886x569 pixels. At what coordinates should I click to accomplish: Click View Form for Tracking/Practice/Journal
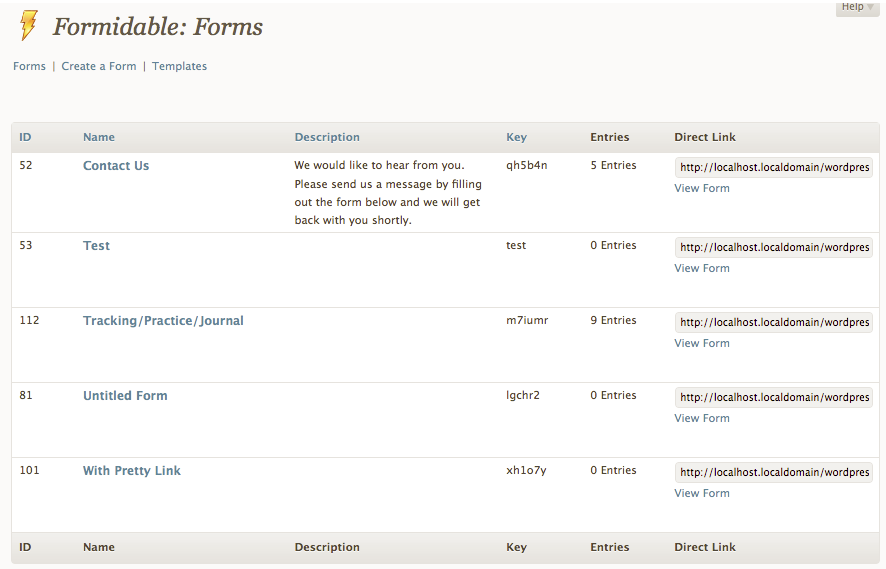pyautogui.click(x=702, y=344)
